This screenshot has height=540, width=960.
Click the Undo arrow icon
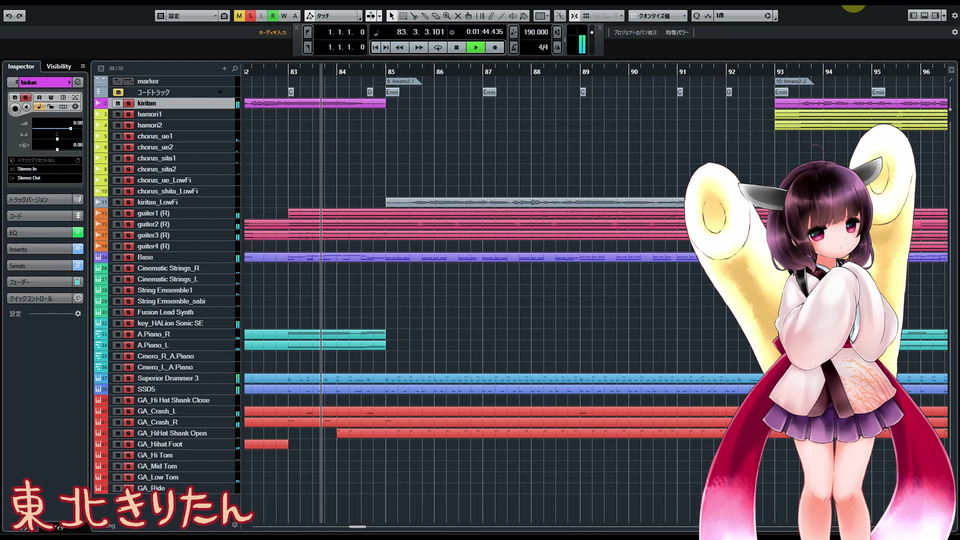[9, 16]
